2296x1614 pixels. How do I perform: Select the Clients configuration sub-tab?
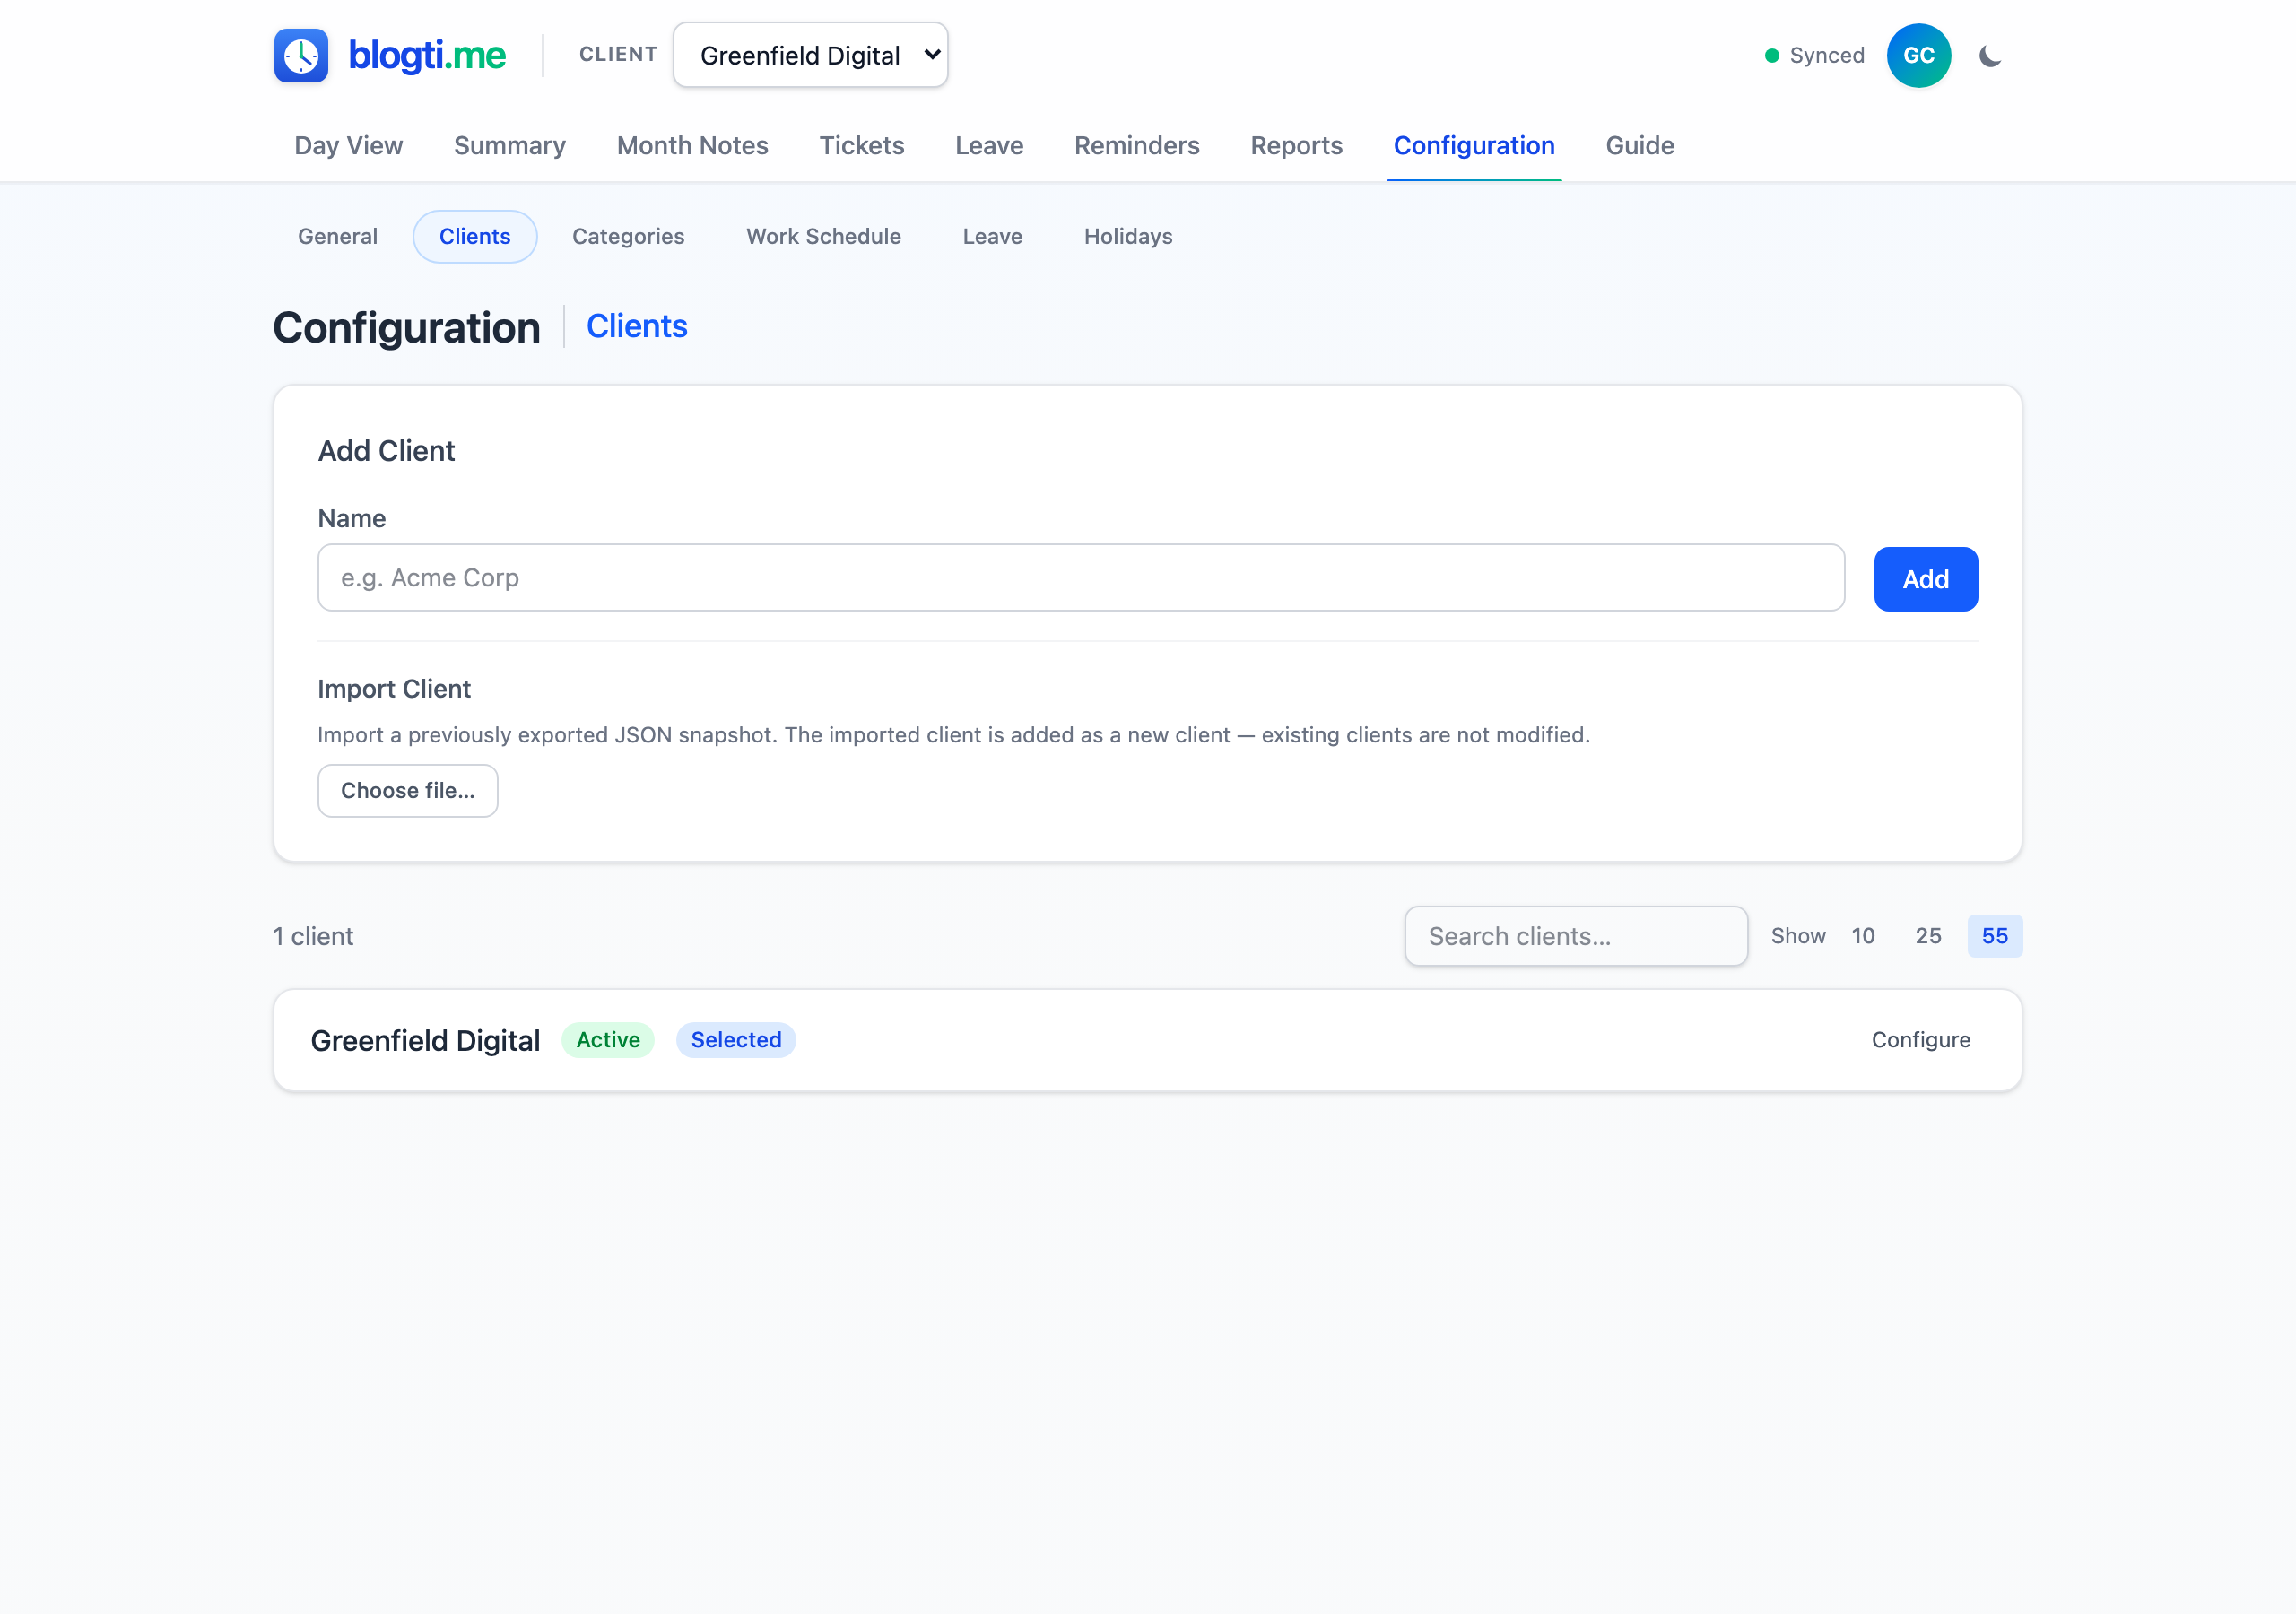click(474, 237)
